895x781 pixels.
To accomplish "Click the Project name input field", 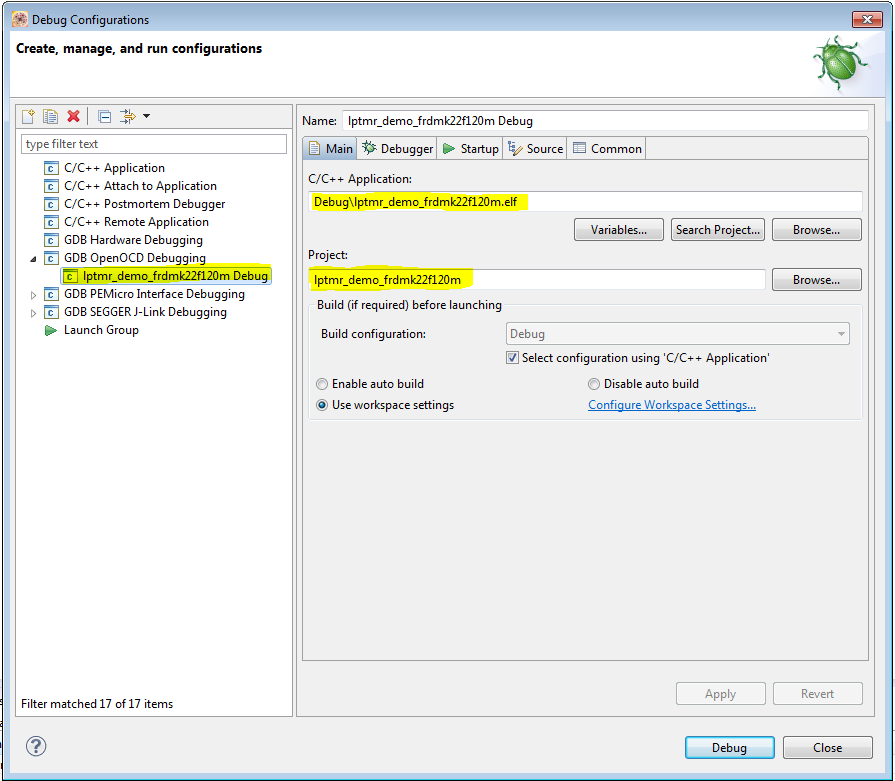I will (x=537, y=280).
